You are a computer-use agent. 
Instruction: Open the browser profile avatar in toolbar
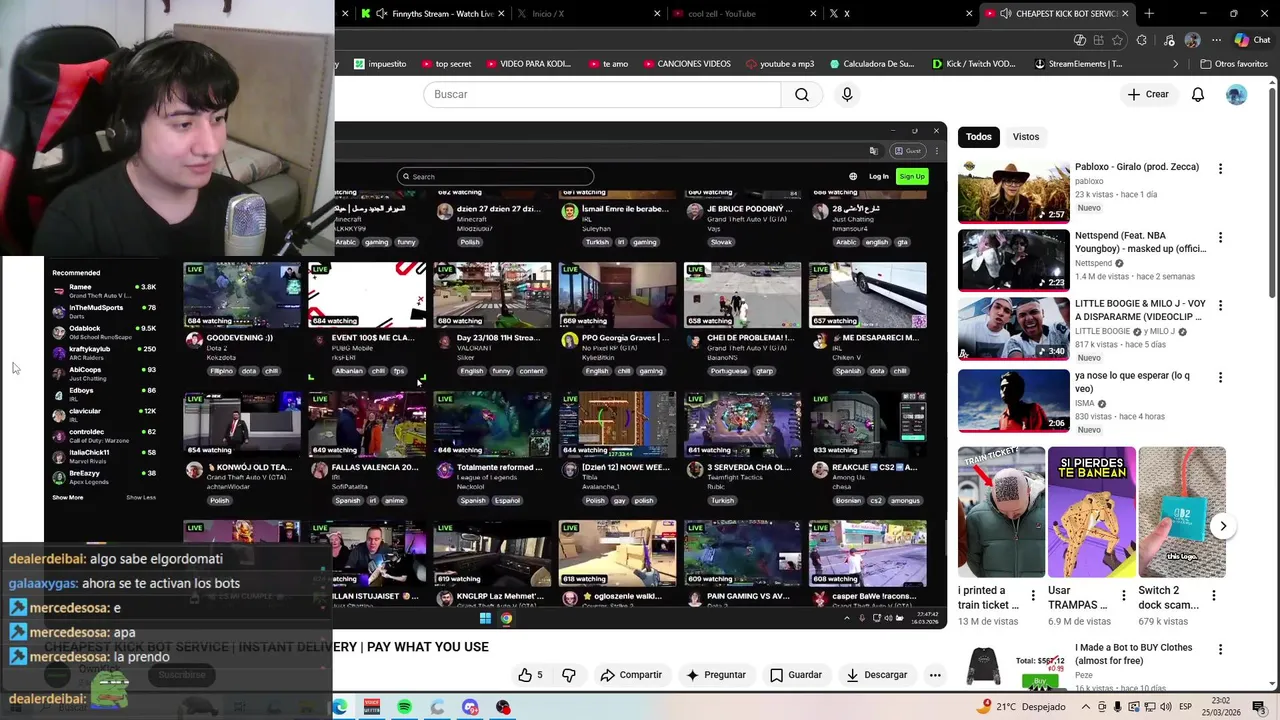point(1192,40)
